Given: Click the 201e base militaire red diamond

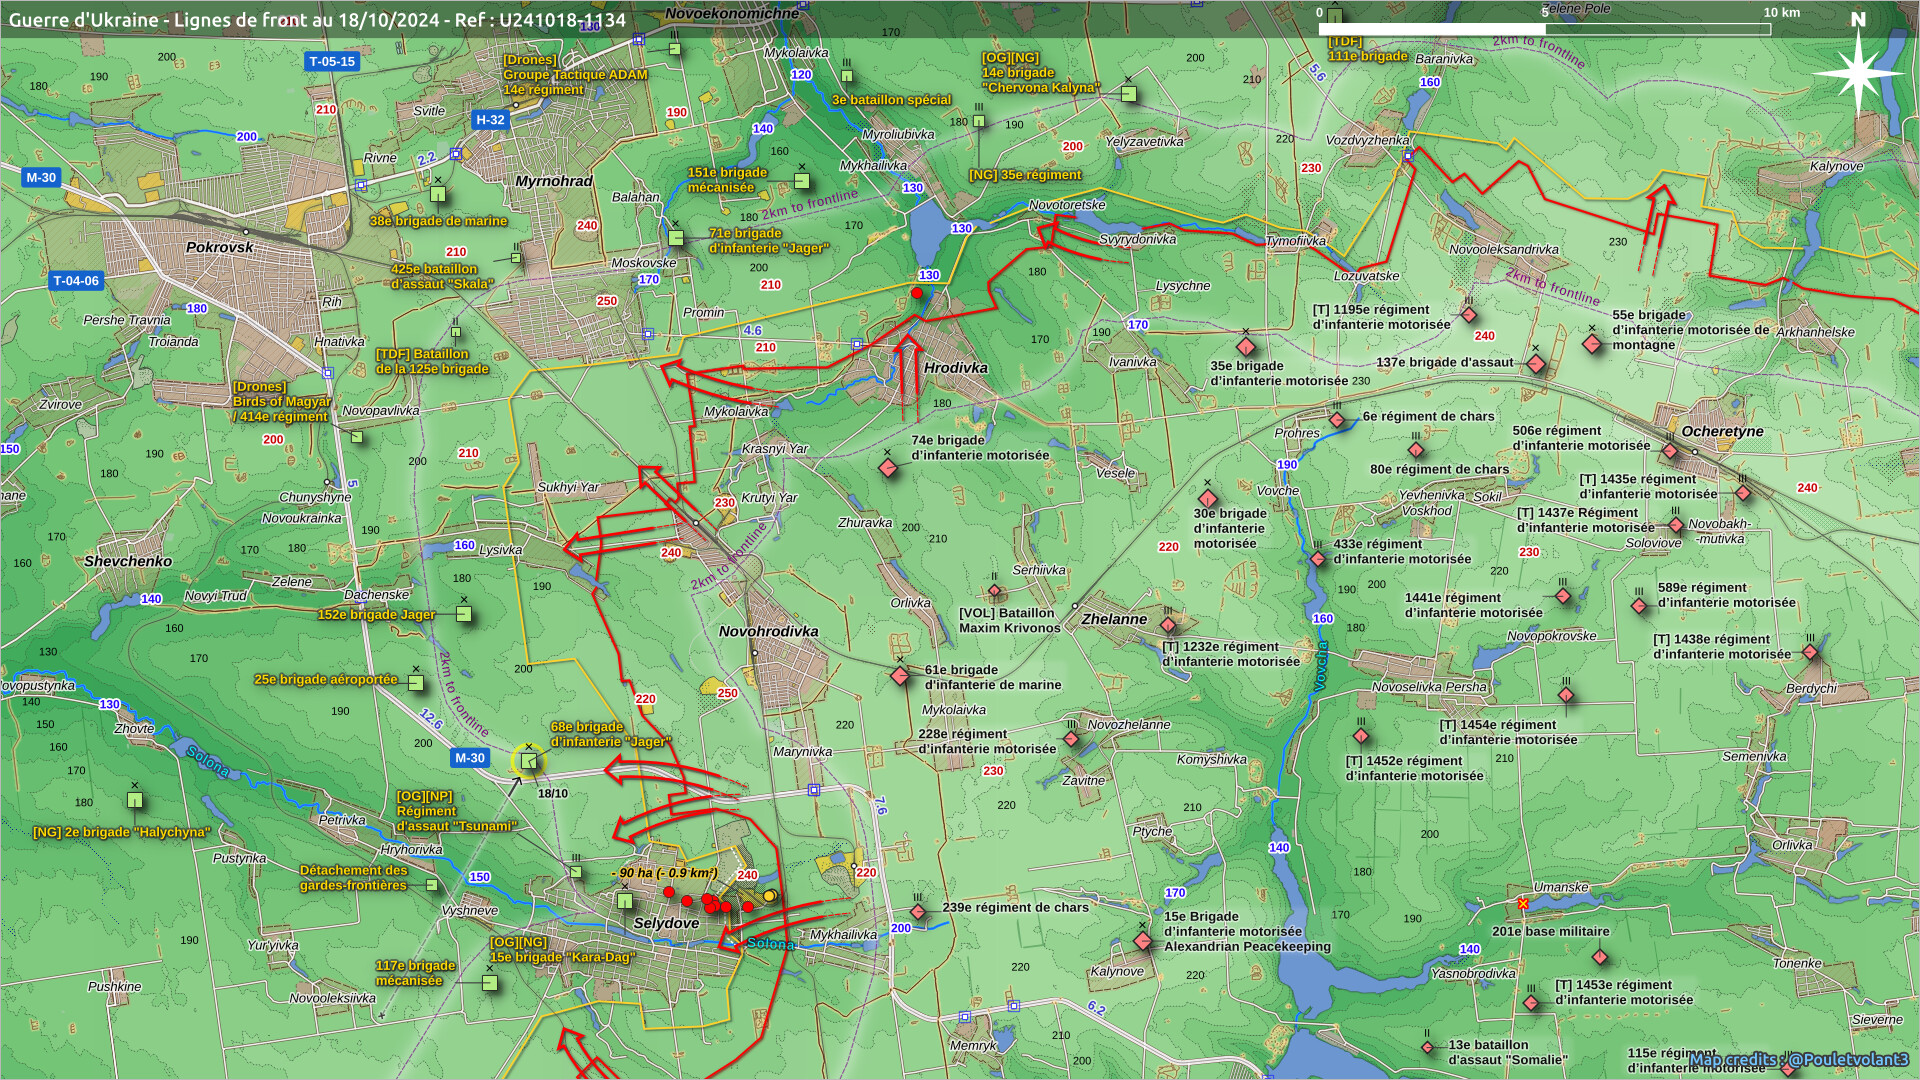Looking at the screenshot, I should 1599,957.
